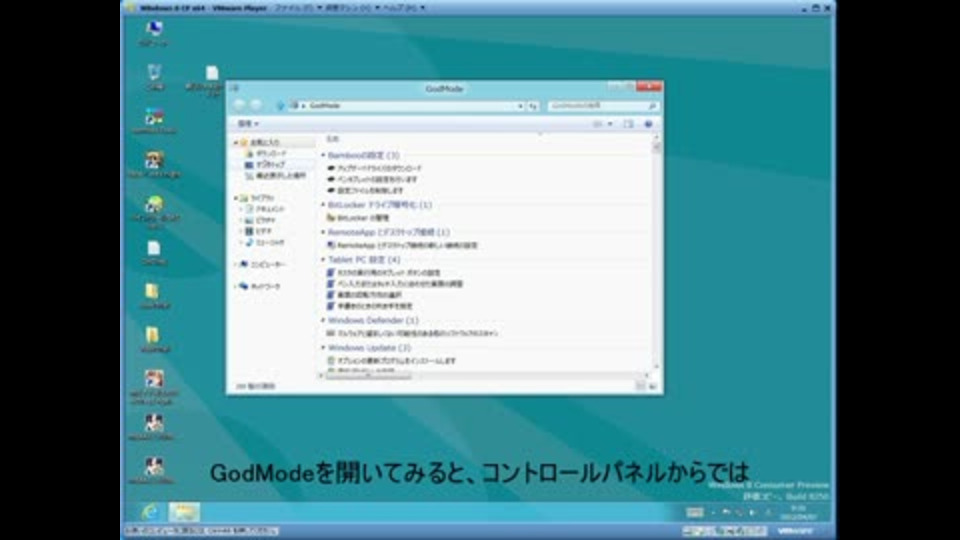Select Computer in the navigation pane
Image resolution: width=960 pixels, height=540 pixels.
click(263, 264)
